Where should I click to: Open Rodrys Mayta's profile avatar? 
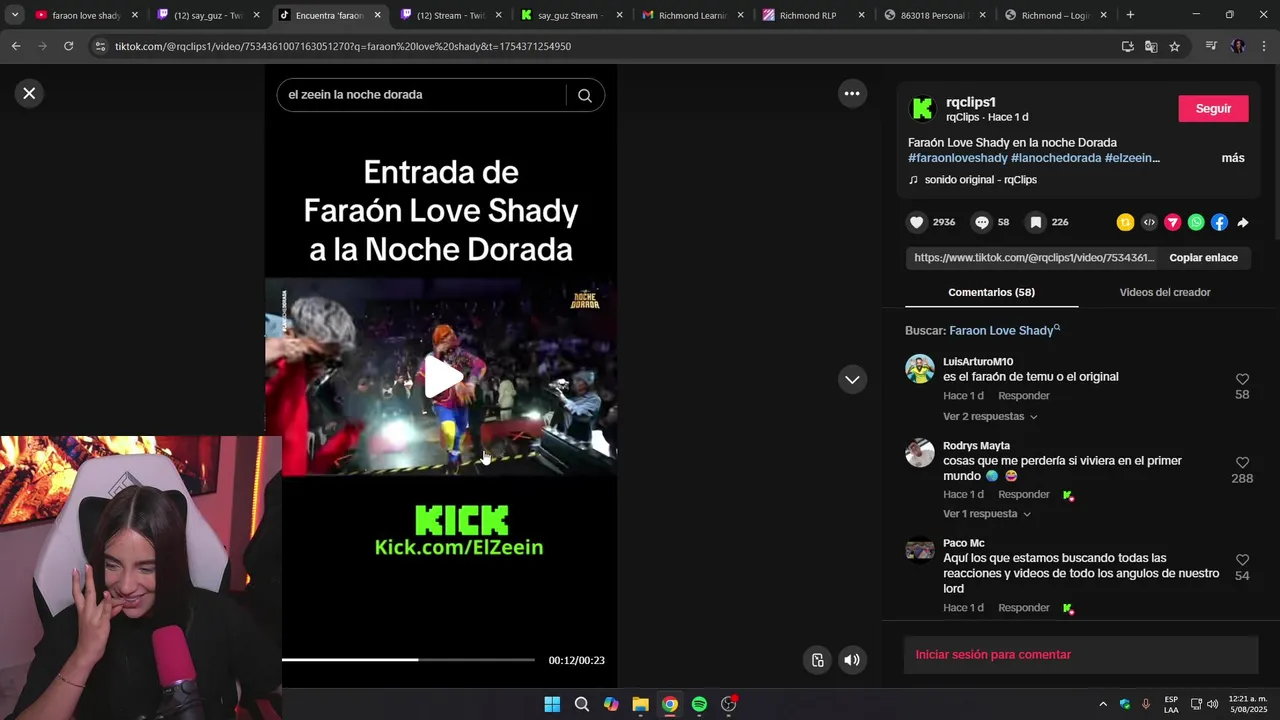pyautogui.click(x=919, y=453)
